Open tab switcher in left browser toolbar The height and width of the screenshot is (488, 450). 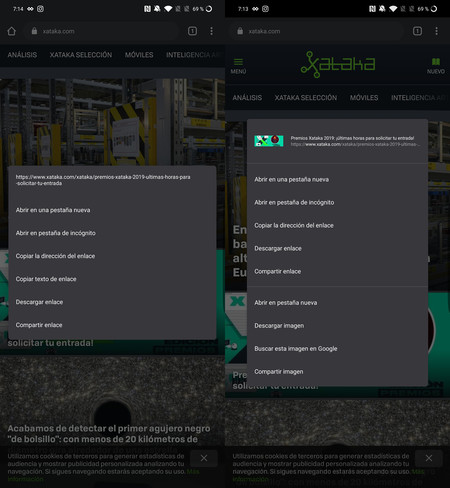pos(192,31)
